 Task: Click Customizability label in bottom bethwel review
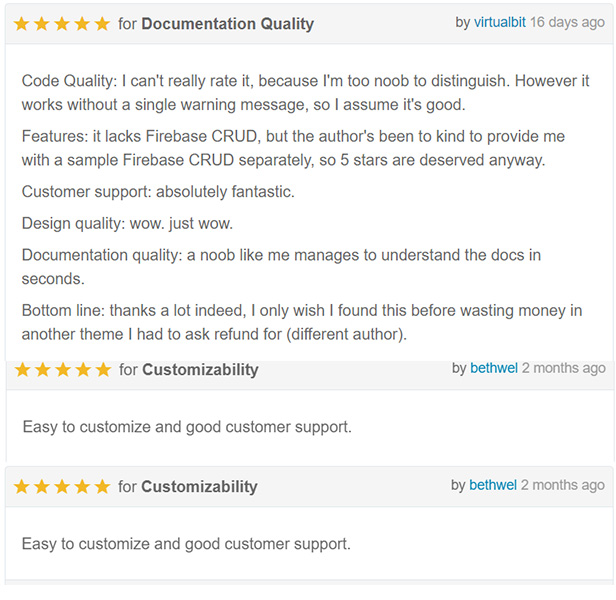[200, 487]
